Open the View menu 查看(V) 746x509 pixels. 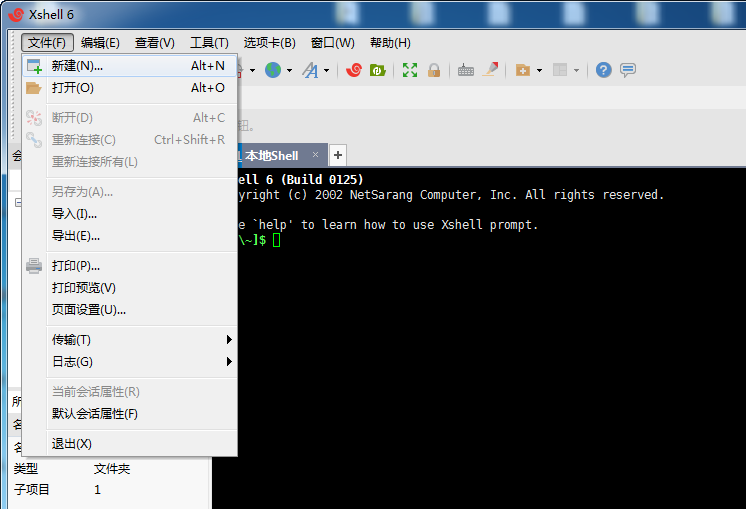[x=155, y=43]
